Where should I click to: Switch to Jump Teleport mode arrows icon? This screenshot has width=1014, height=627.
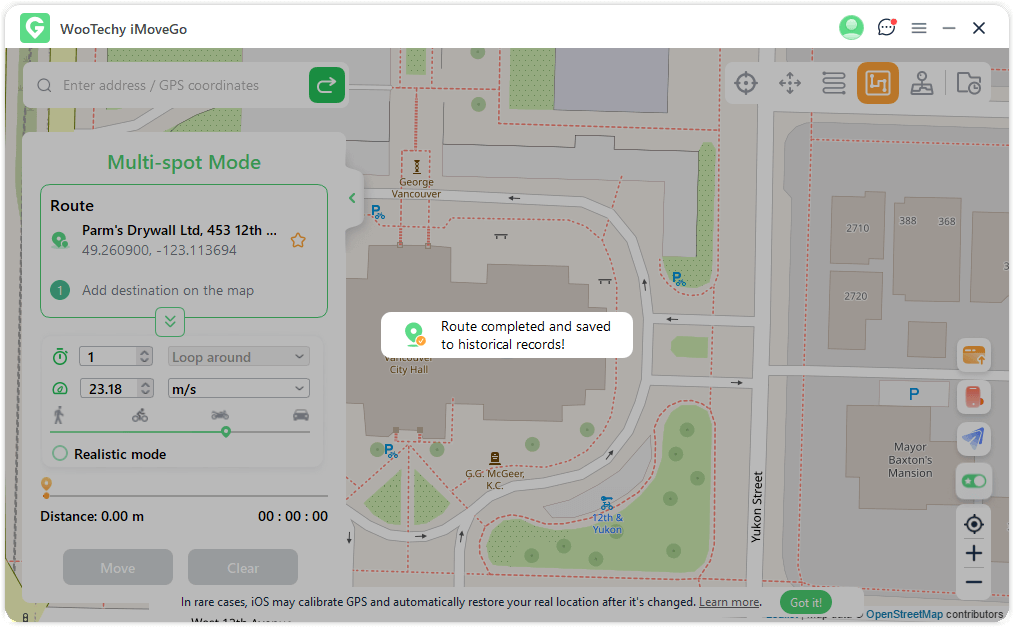pyautogui.click(x=790, y=84)
